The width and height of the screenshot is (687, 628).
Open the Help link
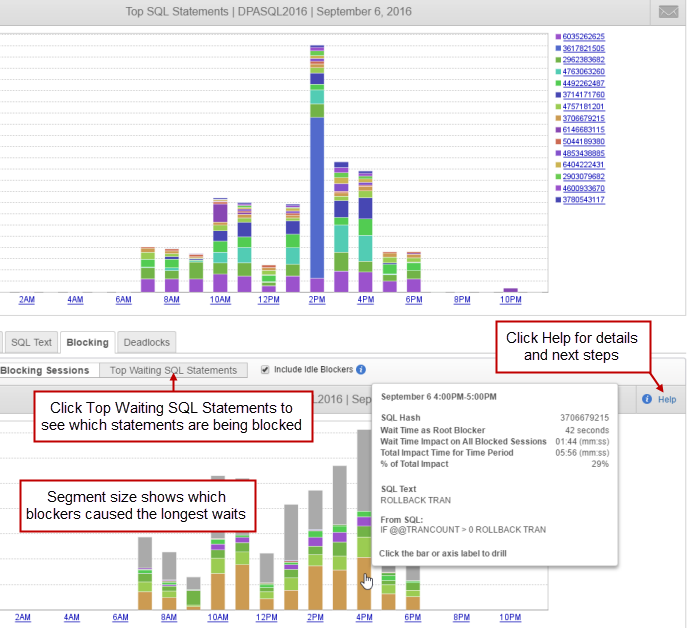click(x=667, y=399)
